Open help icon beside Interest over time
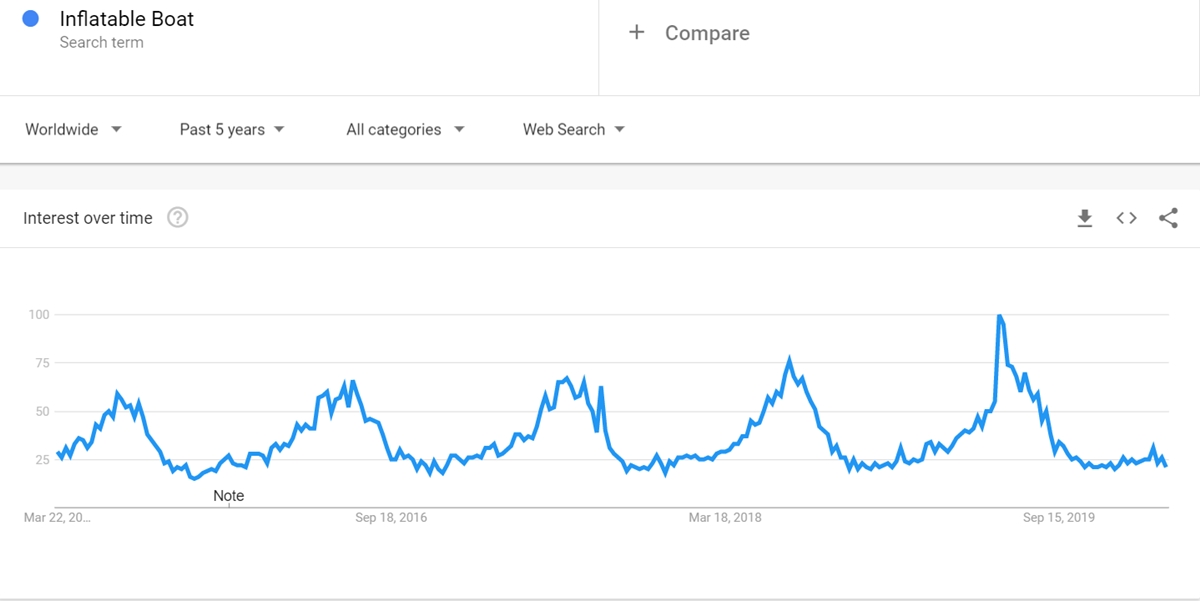This screenshot has height=601, width=1200. point(177,218)
